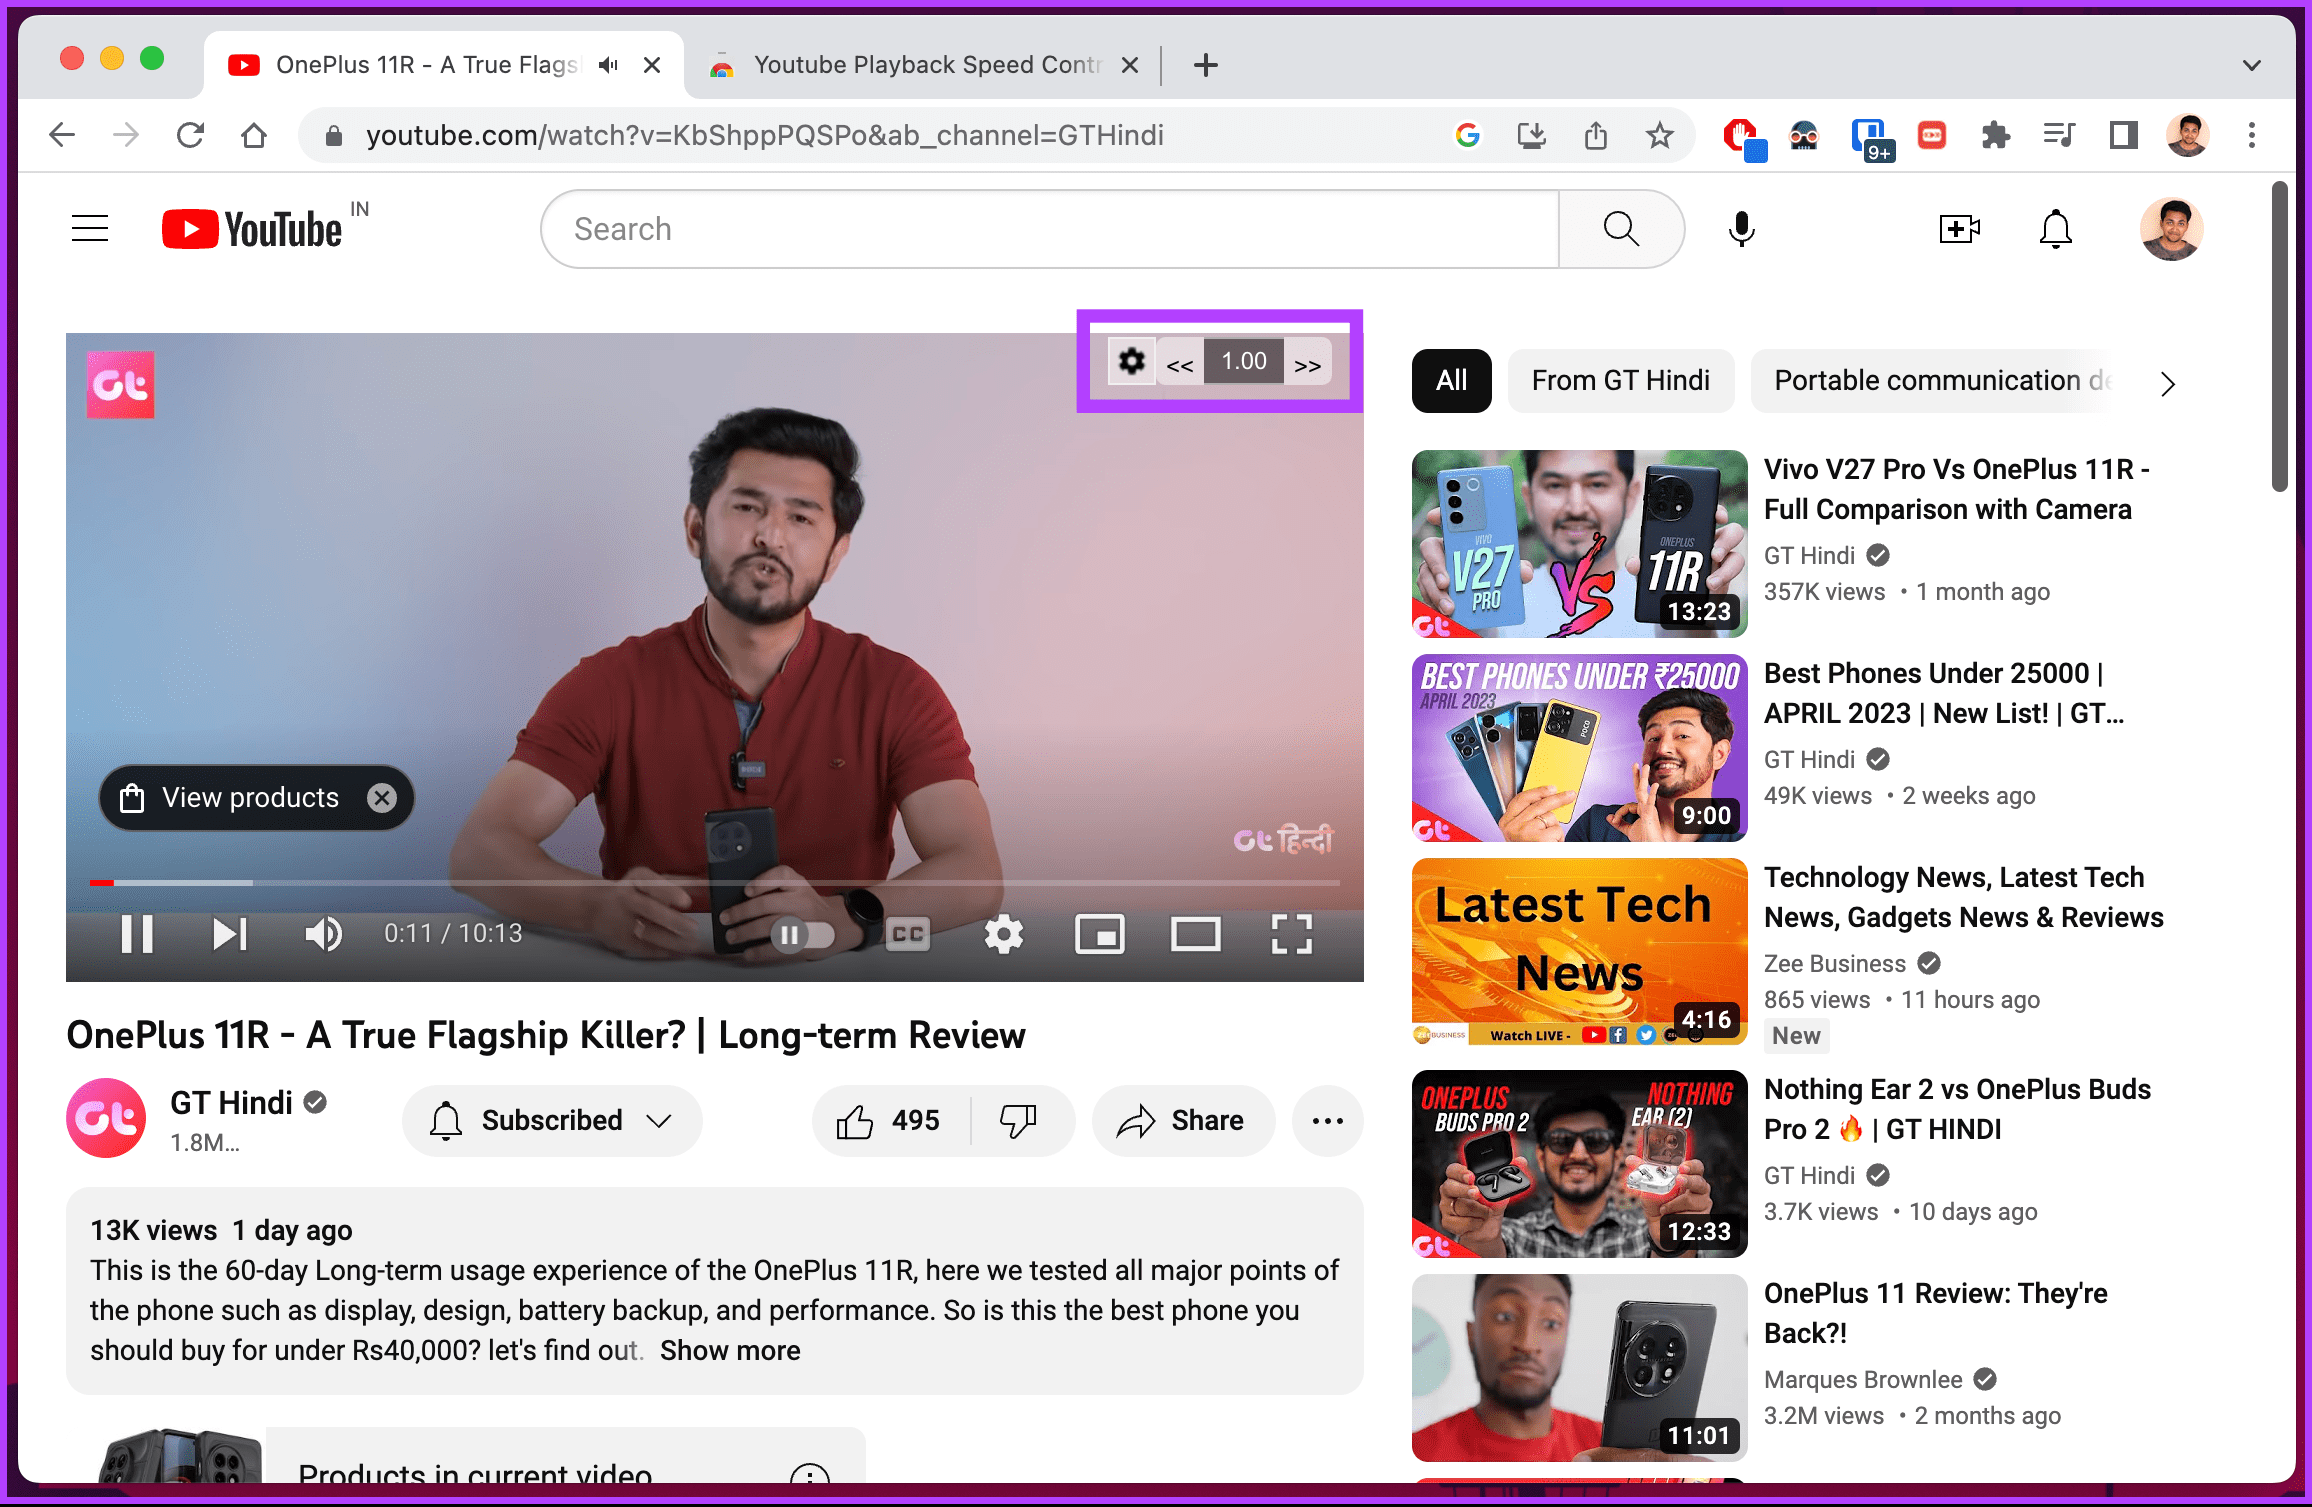2312x1507 pixels.
Task: Open a new browser tab
Action: coord(1206,65)
